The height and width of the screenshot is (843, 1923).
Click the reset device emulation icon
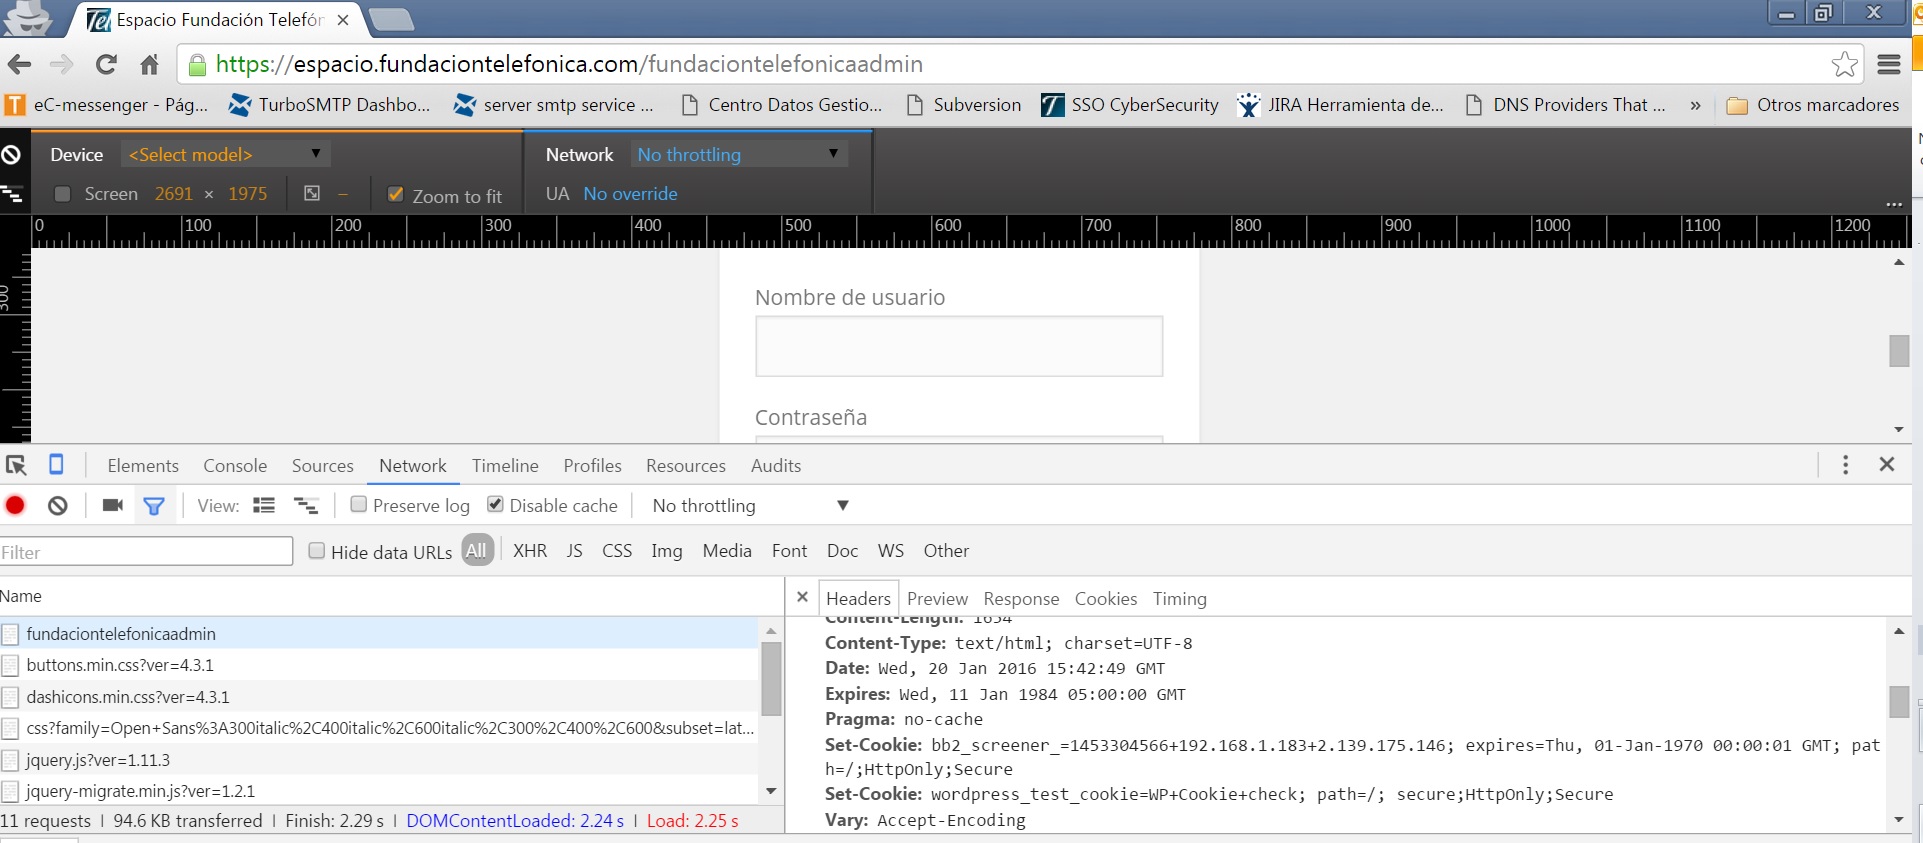point(11,155)
